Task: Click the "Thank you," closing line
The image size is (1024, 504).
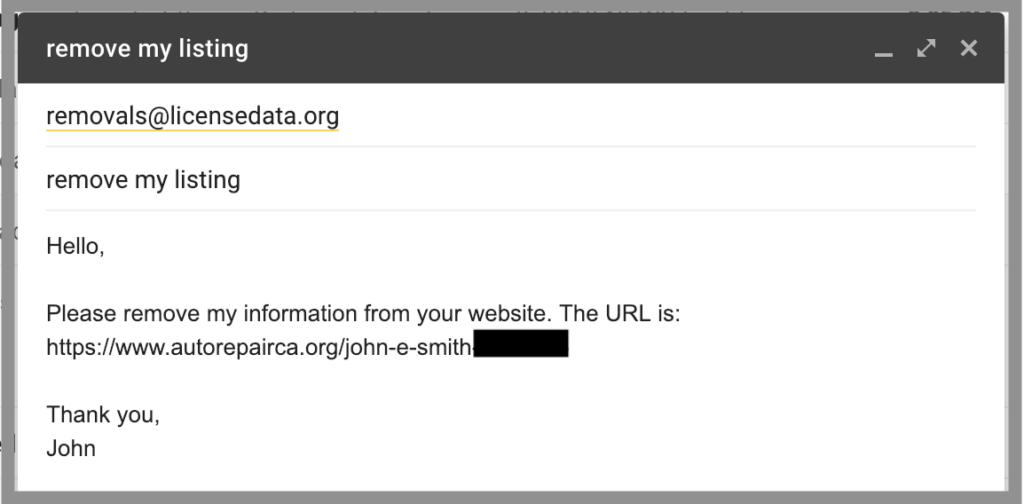Action: point(103,414)
